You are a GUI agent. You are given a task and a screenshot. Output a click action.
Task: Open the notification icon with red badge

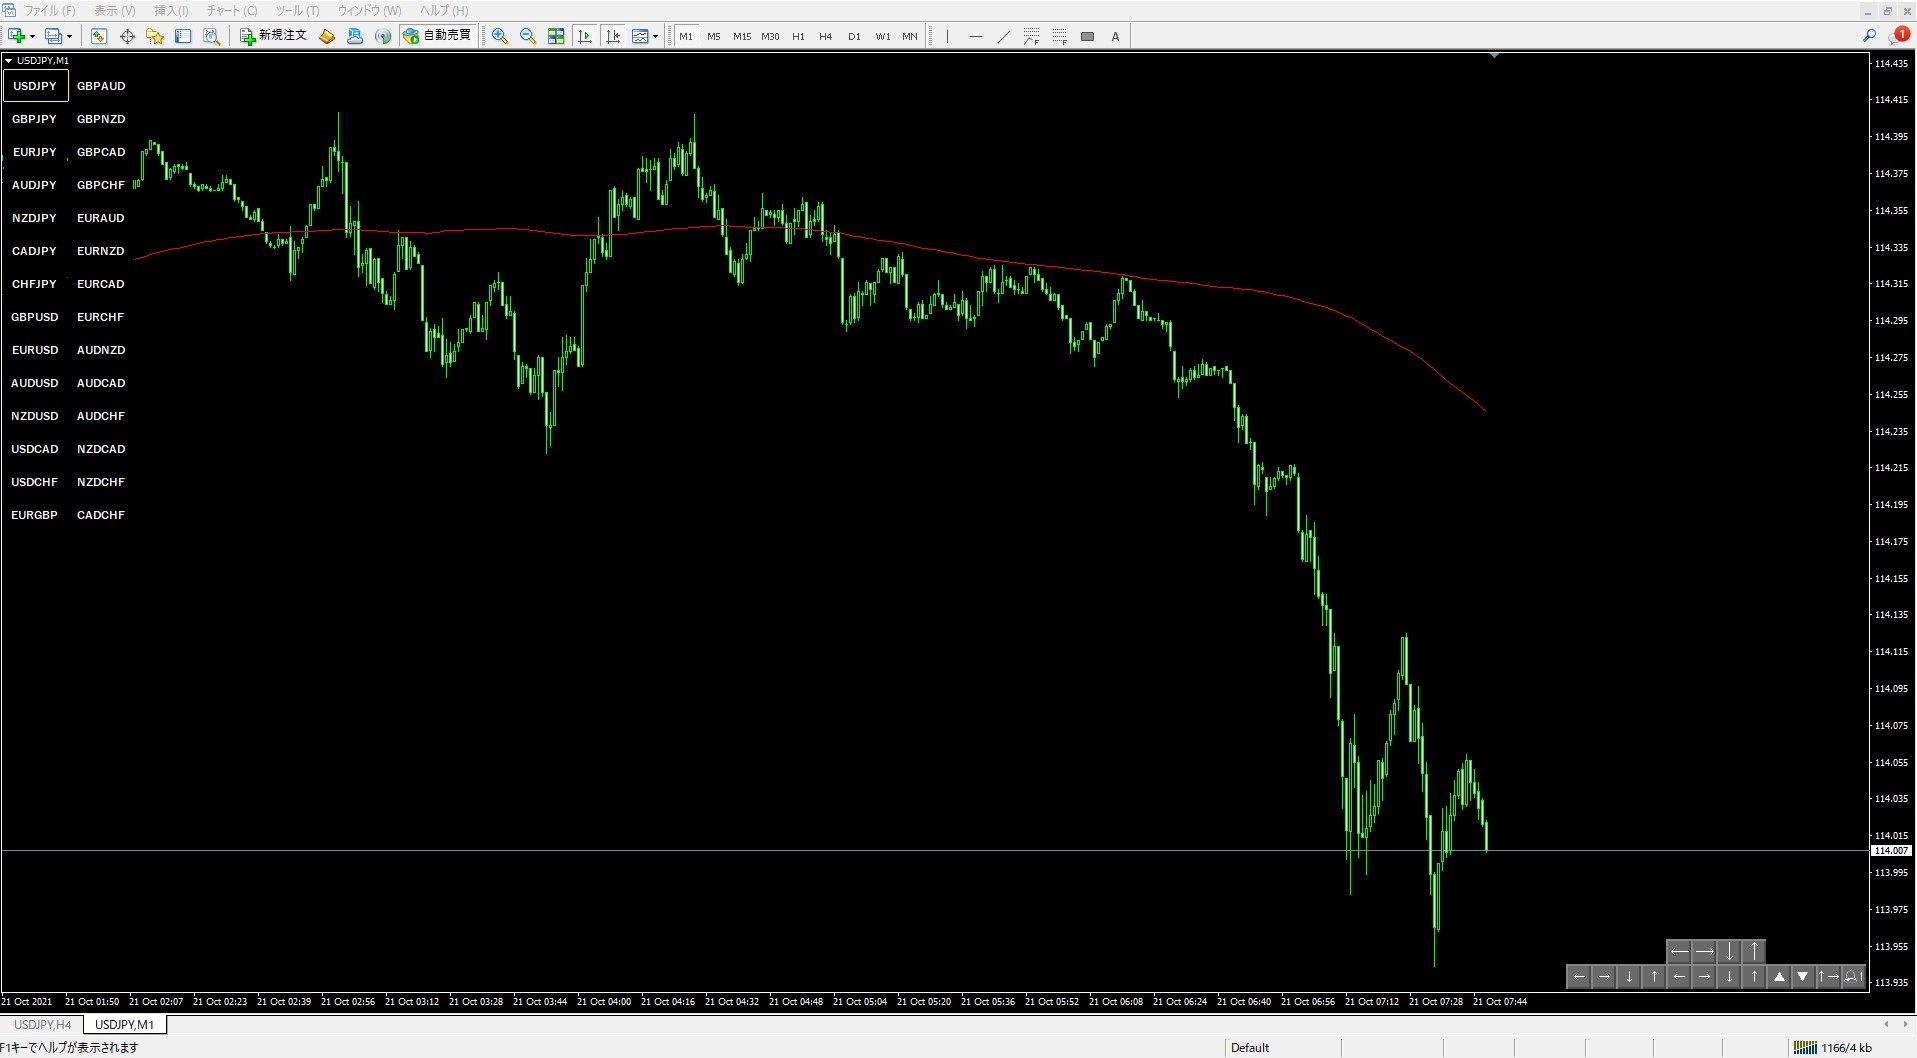[1898, 35]
